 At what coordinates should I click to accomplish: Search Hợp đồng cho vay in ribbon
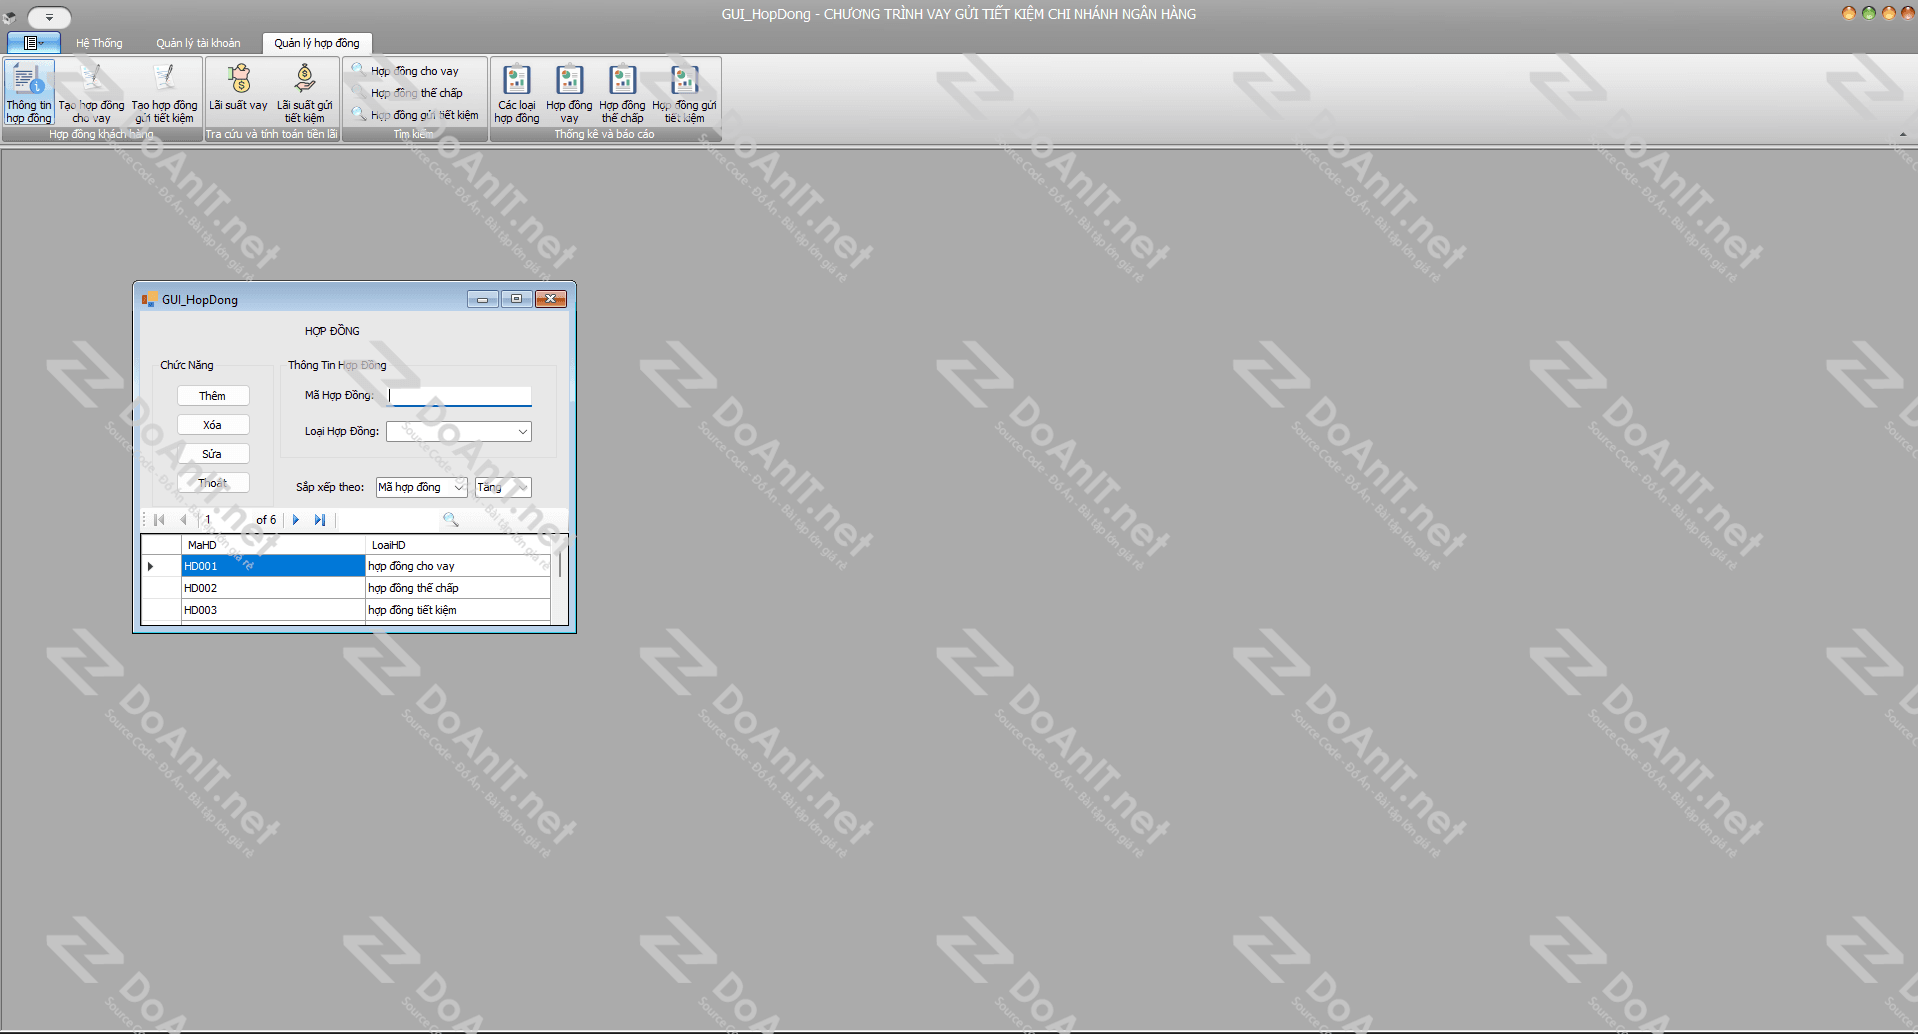coord(406,71)
